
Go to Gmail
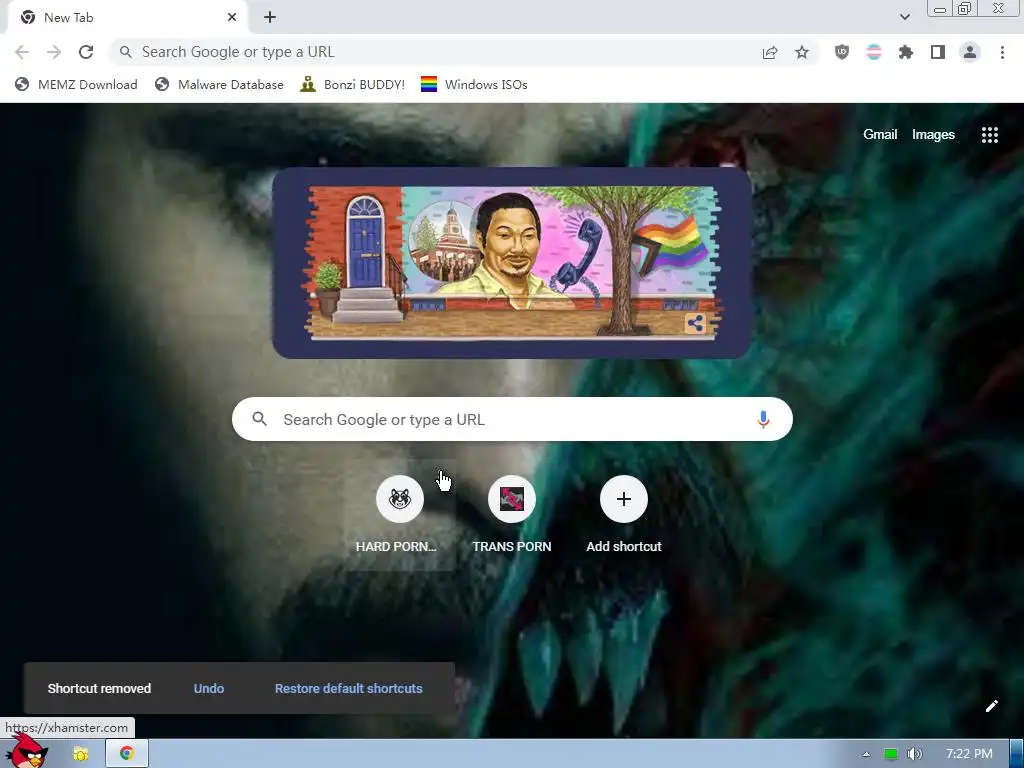coord(880,135)
